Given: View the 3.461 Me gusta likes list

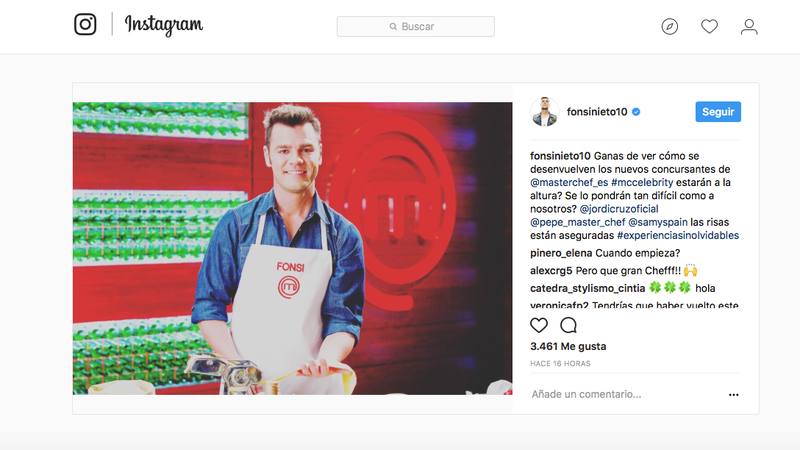Looking at the screenshot, I should pos(568,346).
